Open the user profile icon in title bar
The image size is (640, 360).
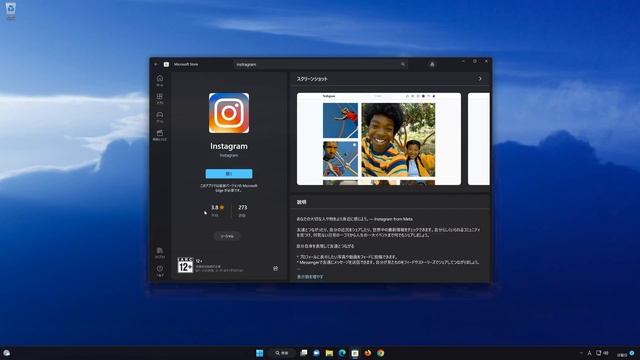coord(432,64)
